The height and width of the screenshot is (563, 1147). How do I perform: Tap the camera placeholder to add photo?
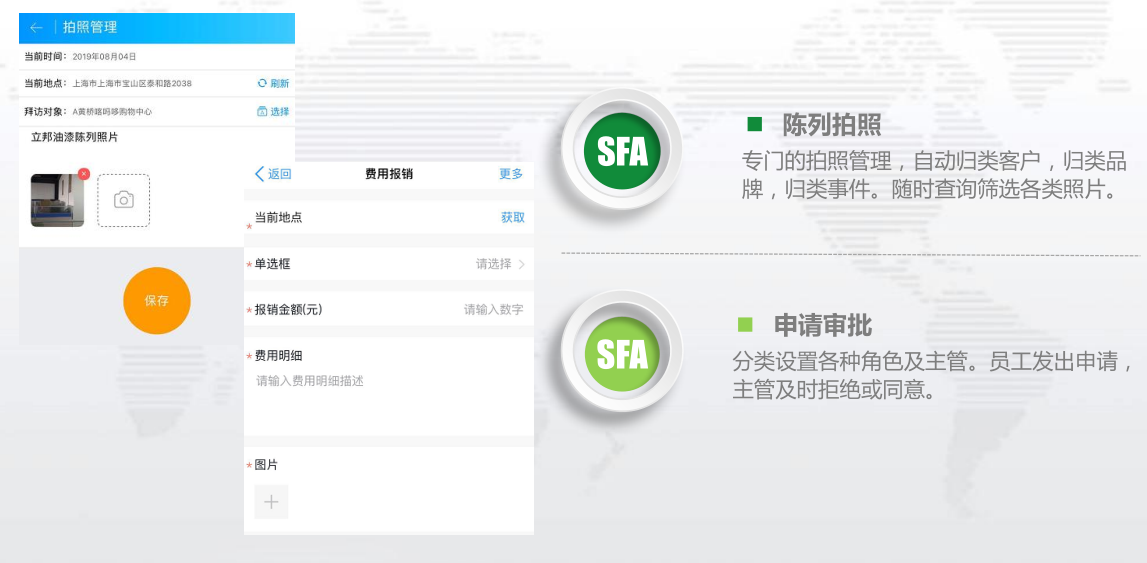tap(123, 200)
